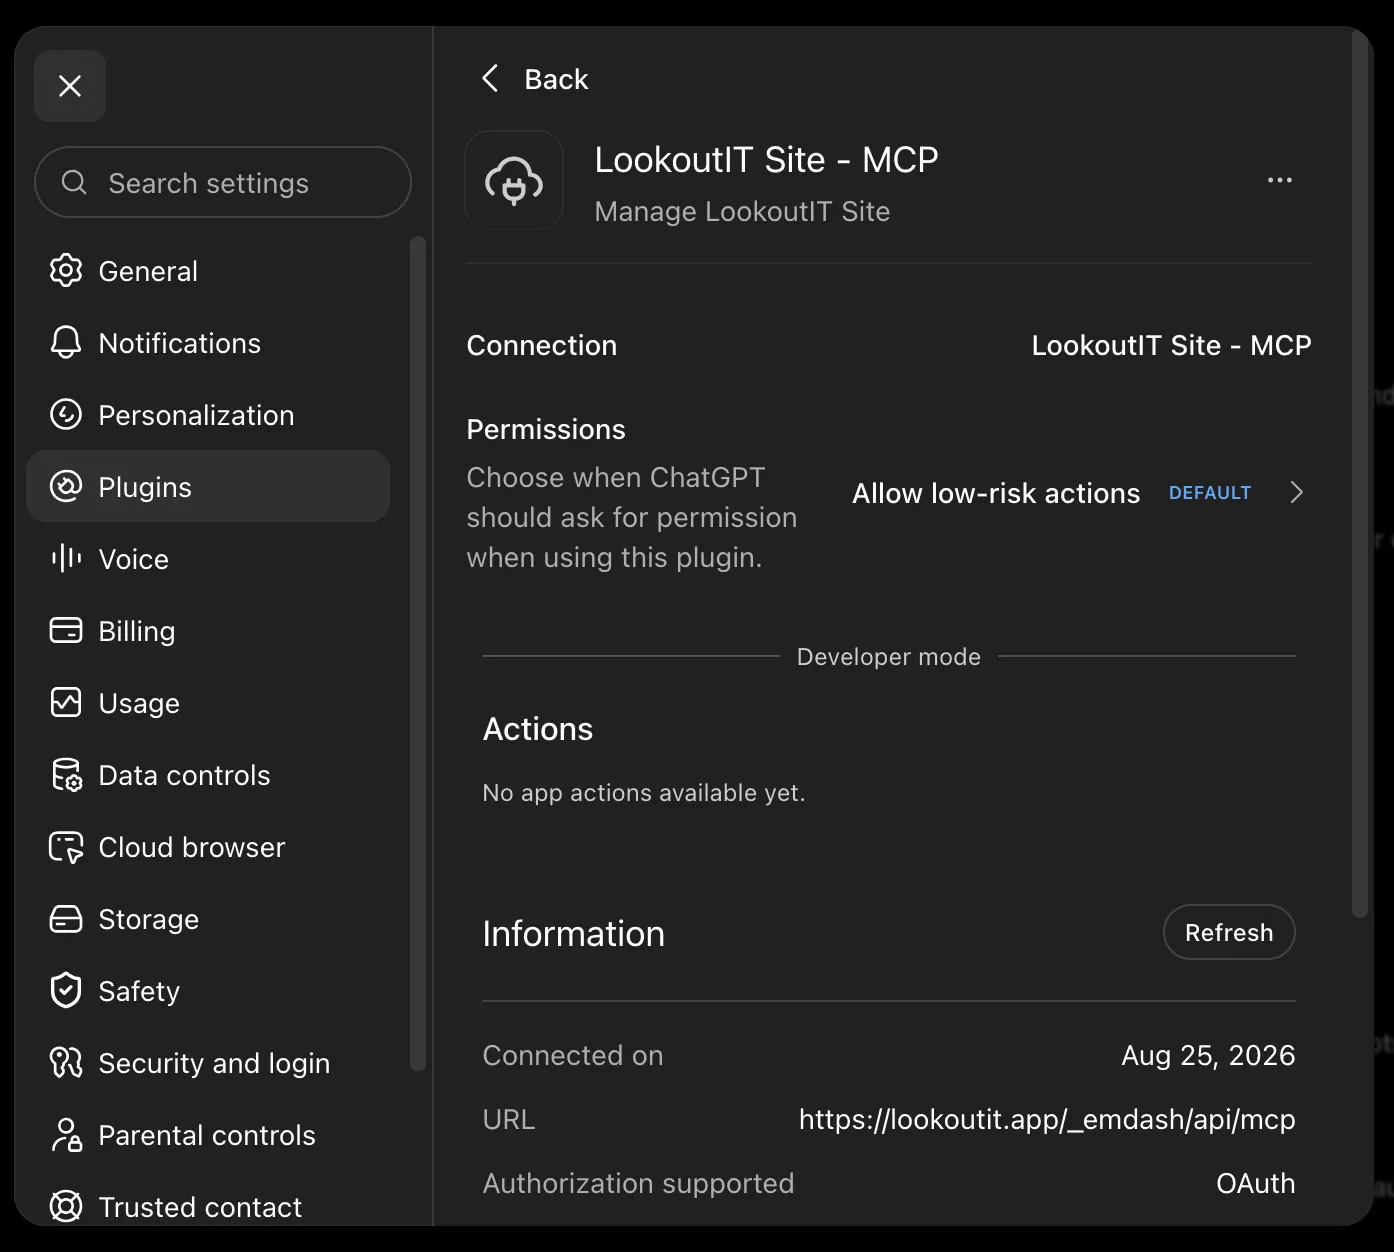Click the Plugins icon in the sidebar
Image resolution: width=1394 pixels, height=1252 pixels.
point(66,487)
